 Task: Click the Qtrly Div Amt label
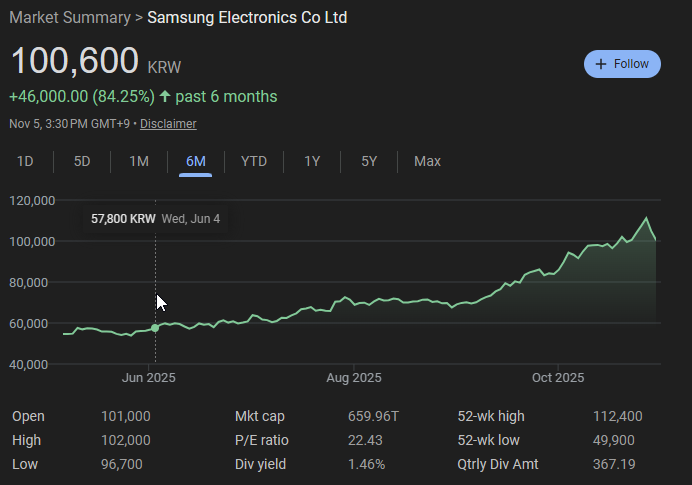(498, 464)
